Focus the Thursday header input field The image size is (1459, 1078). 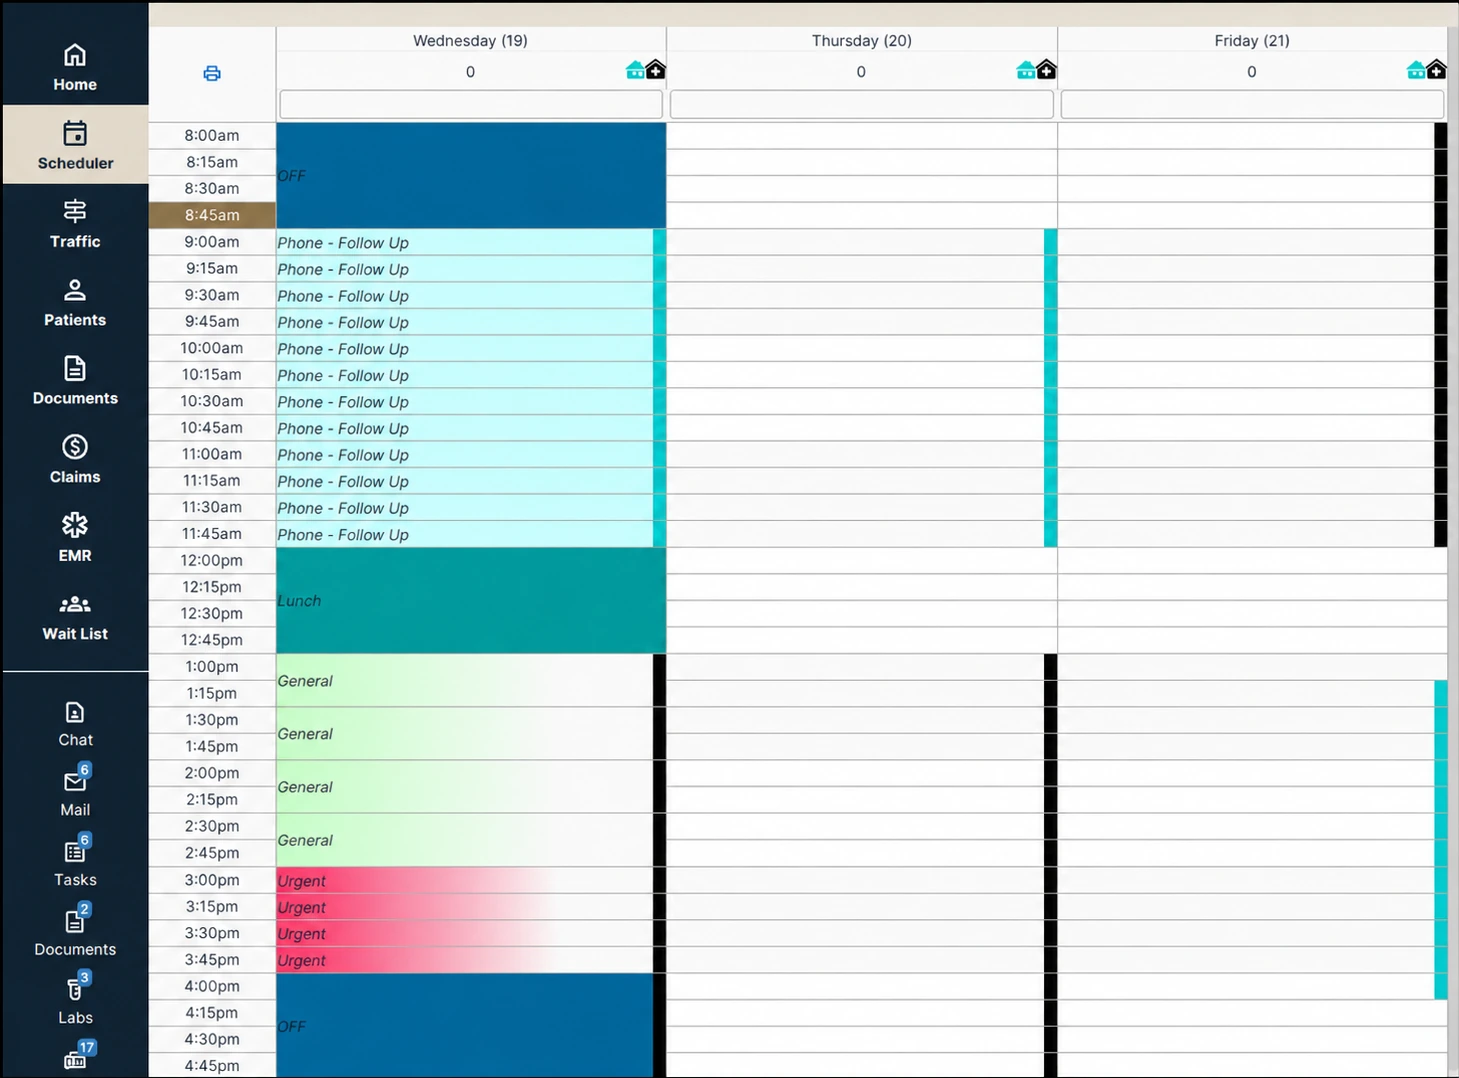pyautogui.click(x=862, y=104)
